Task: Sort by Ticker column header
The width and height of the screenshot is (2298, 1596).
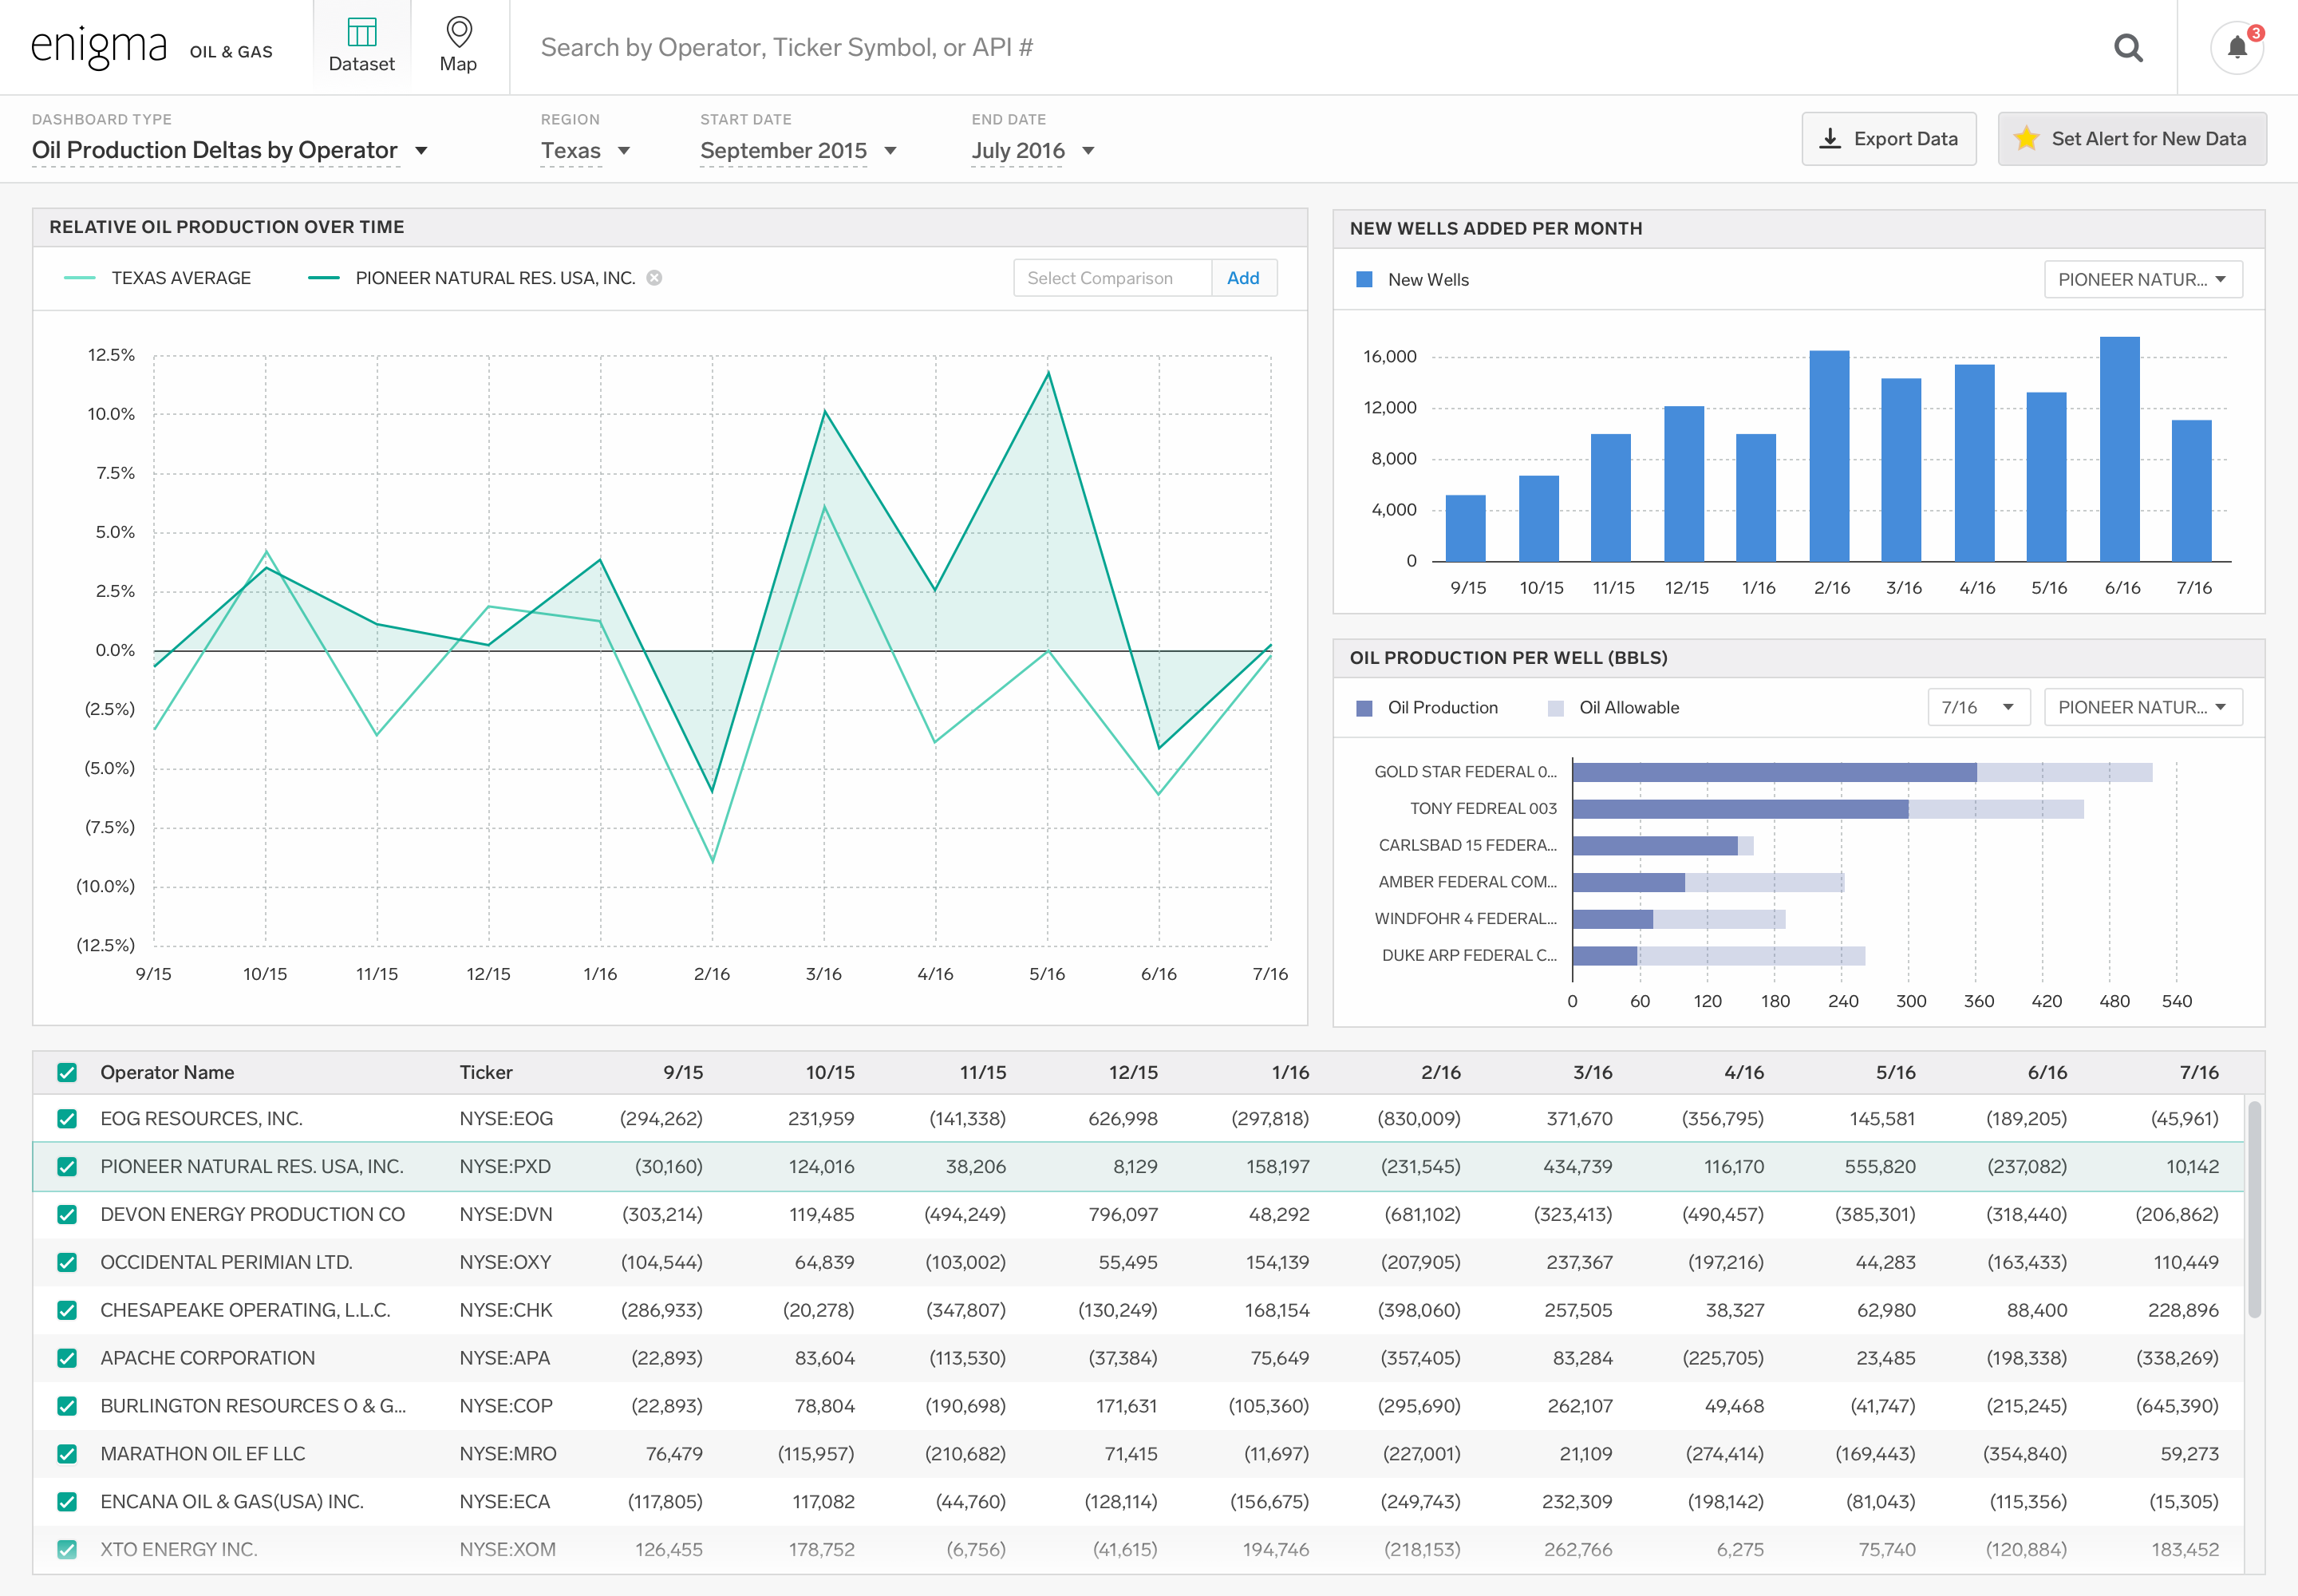Action: [x=486, y=1073]
